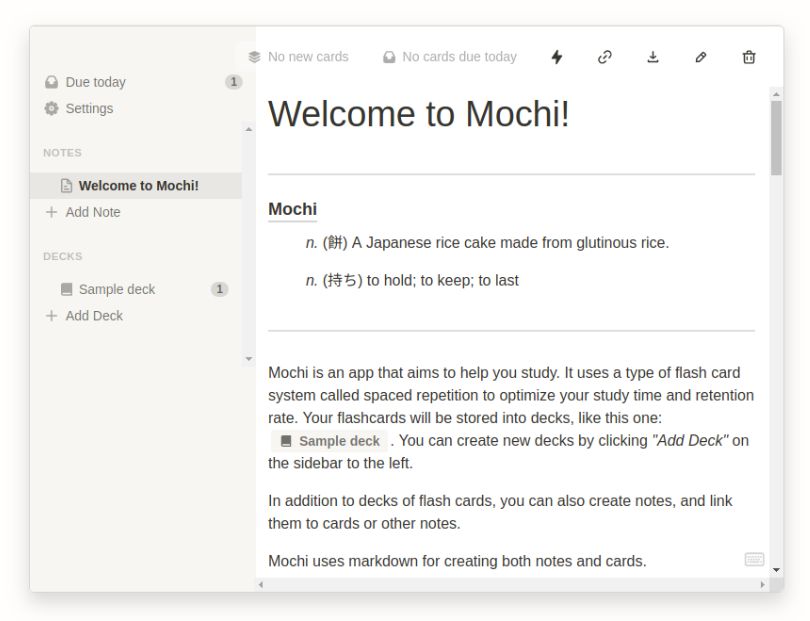Screen dimensions: 810x621
Task: Copy the note link using chain icon
Action: 605,57
